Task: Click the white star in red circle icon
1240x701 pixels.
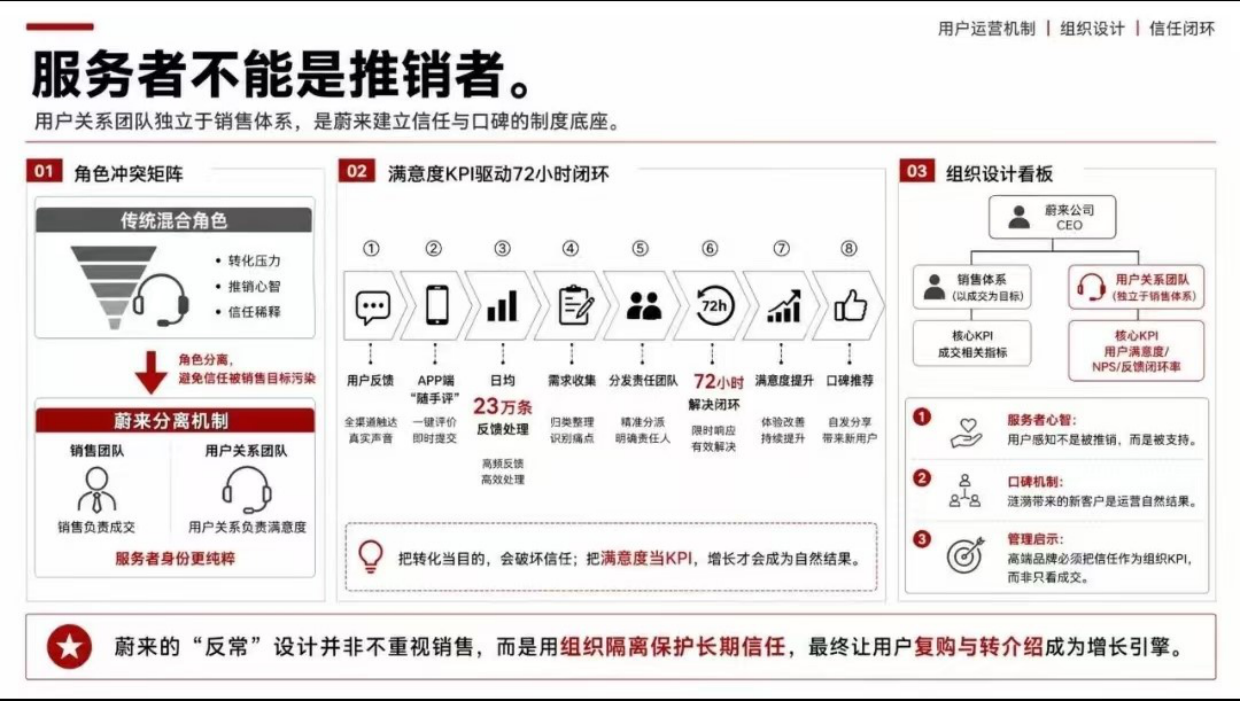Action: [x=70, y=648]
